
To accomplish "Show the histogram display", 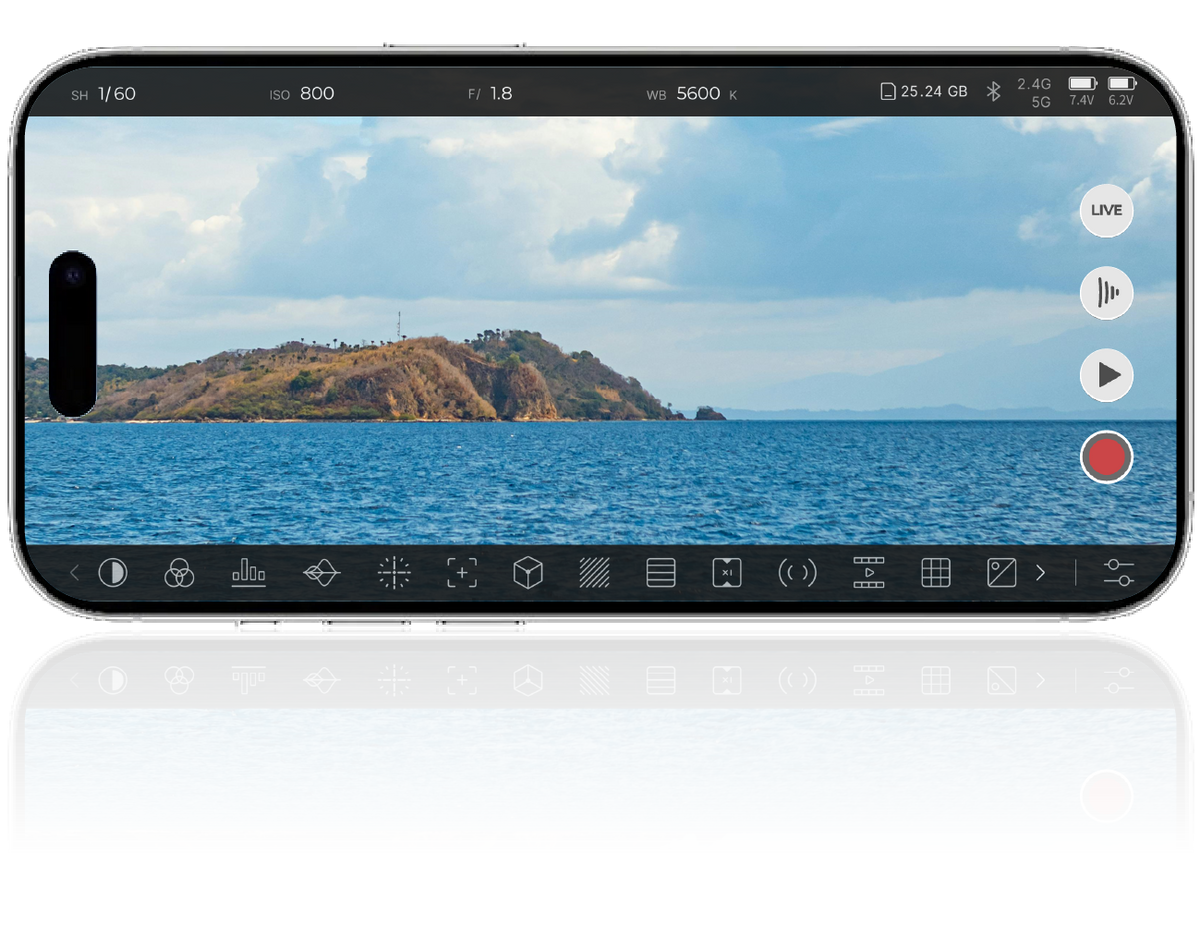I will point(249,573).
